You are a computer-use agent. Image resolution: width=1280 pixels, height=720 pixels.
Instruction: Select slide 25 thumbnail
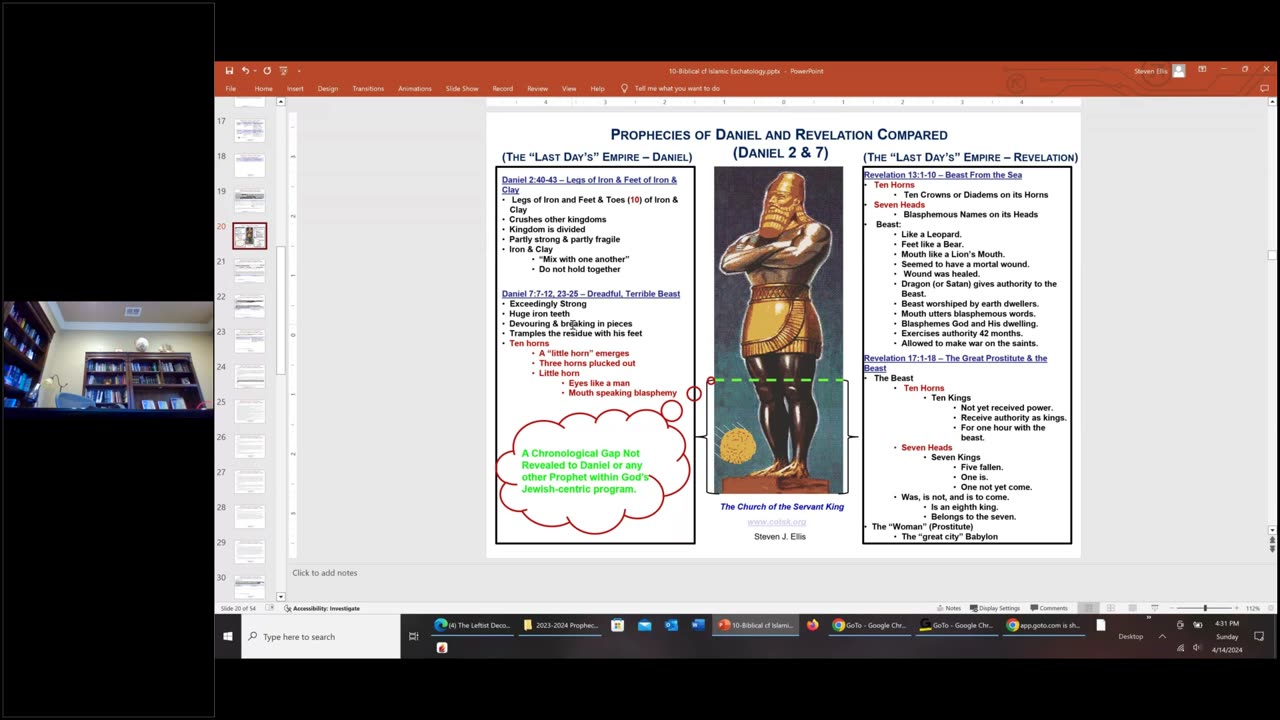250,411
